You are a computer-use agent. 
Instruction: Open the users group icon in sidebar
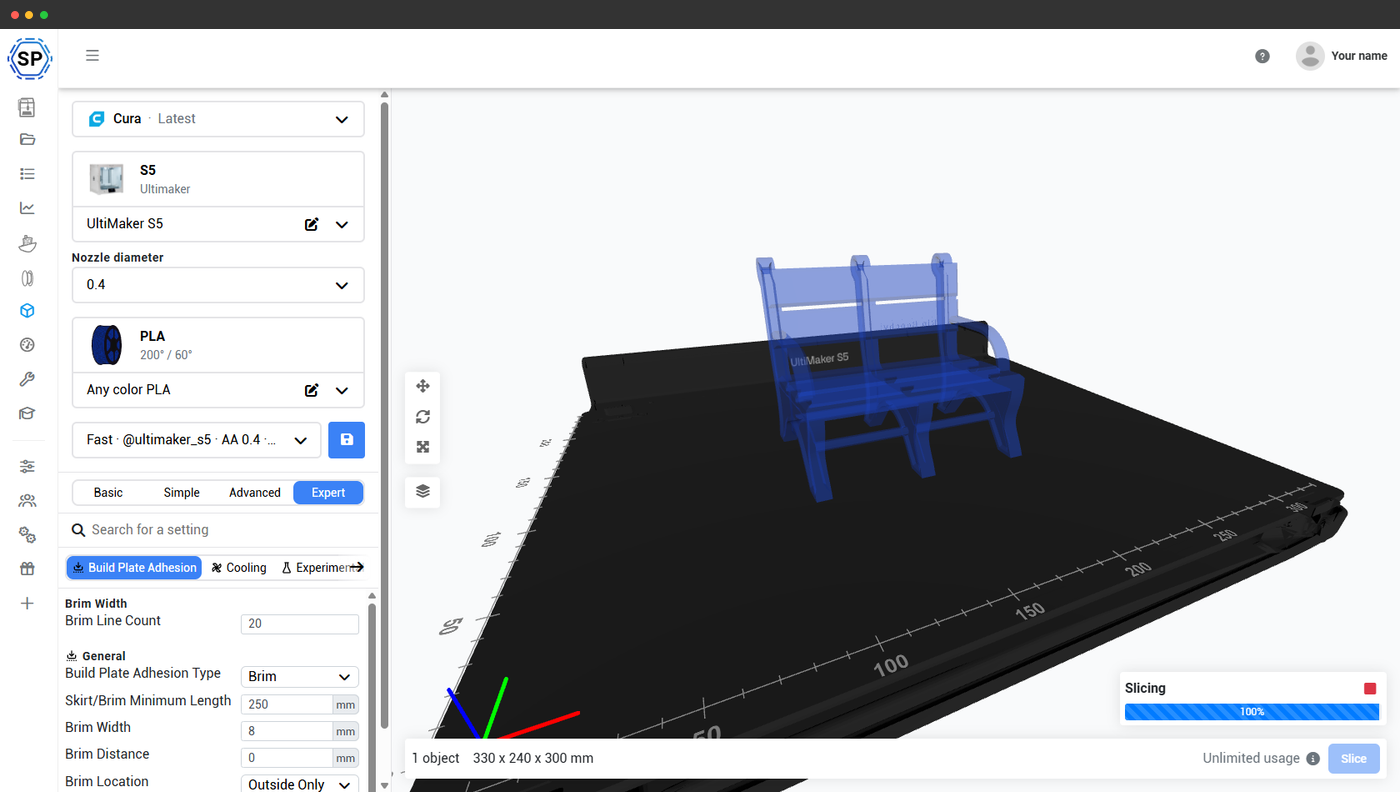click(x=27, y=501)
